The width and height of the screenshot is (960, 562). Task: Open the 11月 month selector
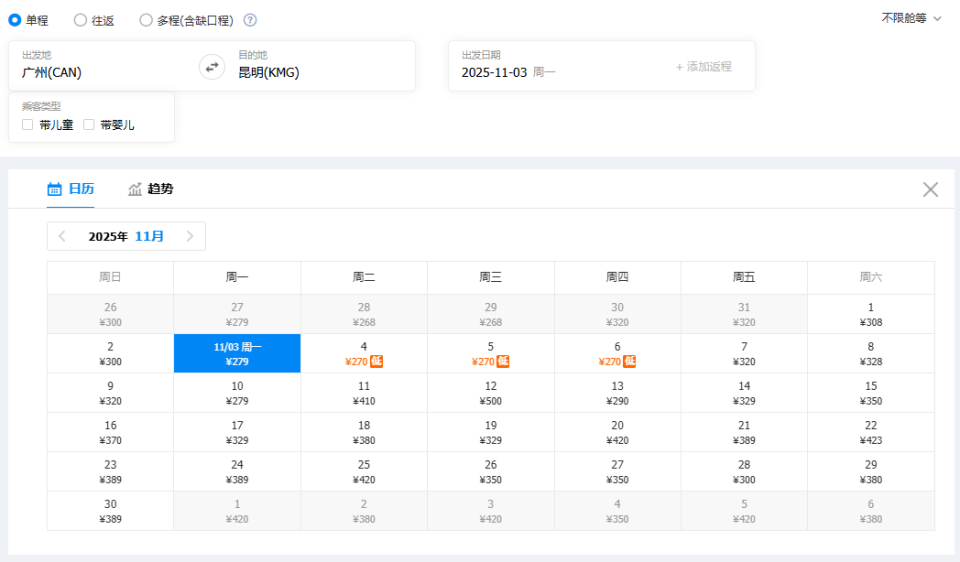click(149, 236)
